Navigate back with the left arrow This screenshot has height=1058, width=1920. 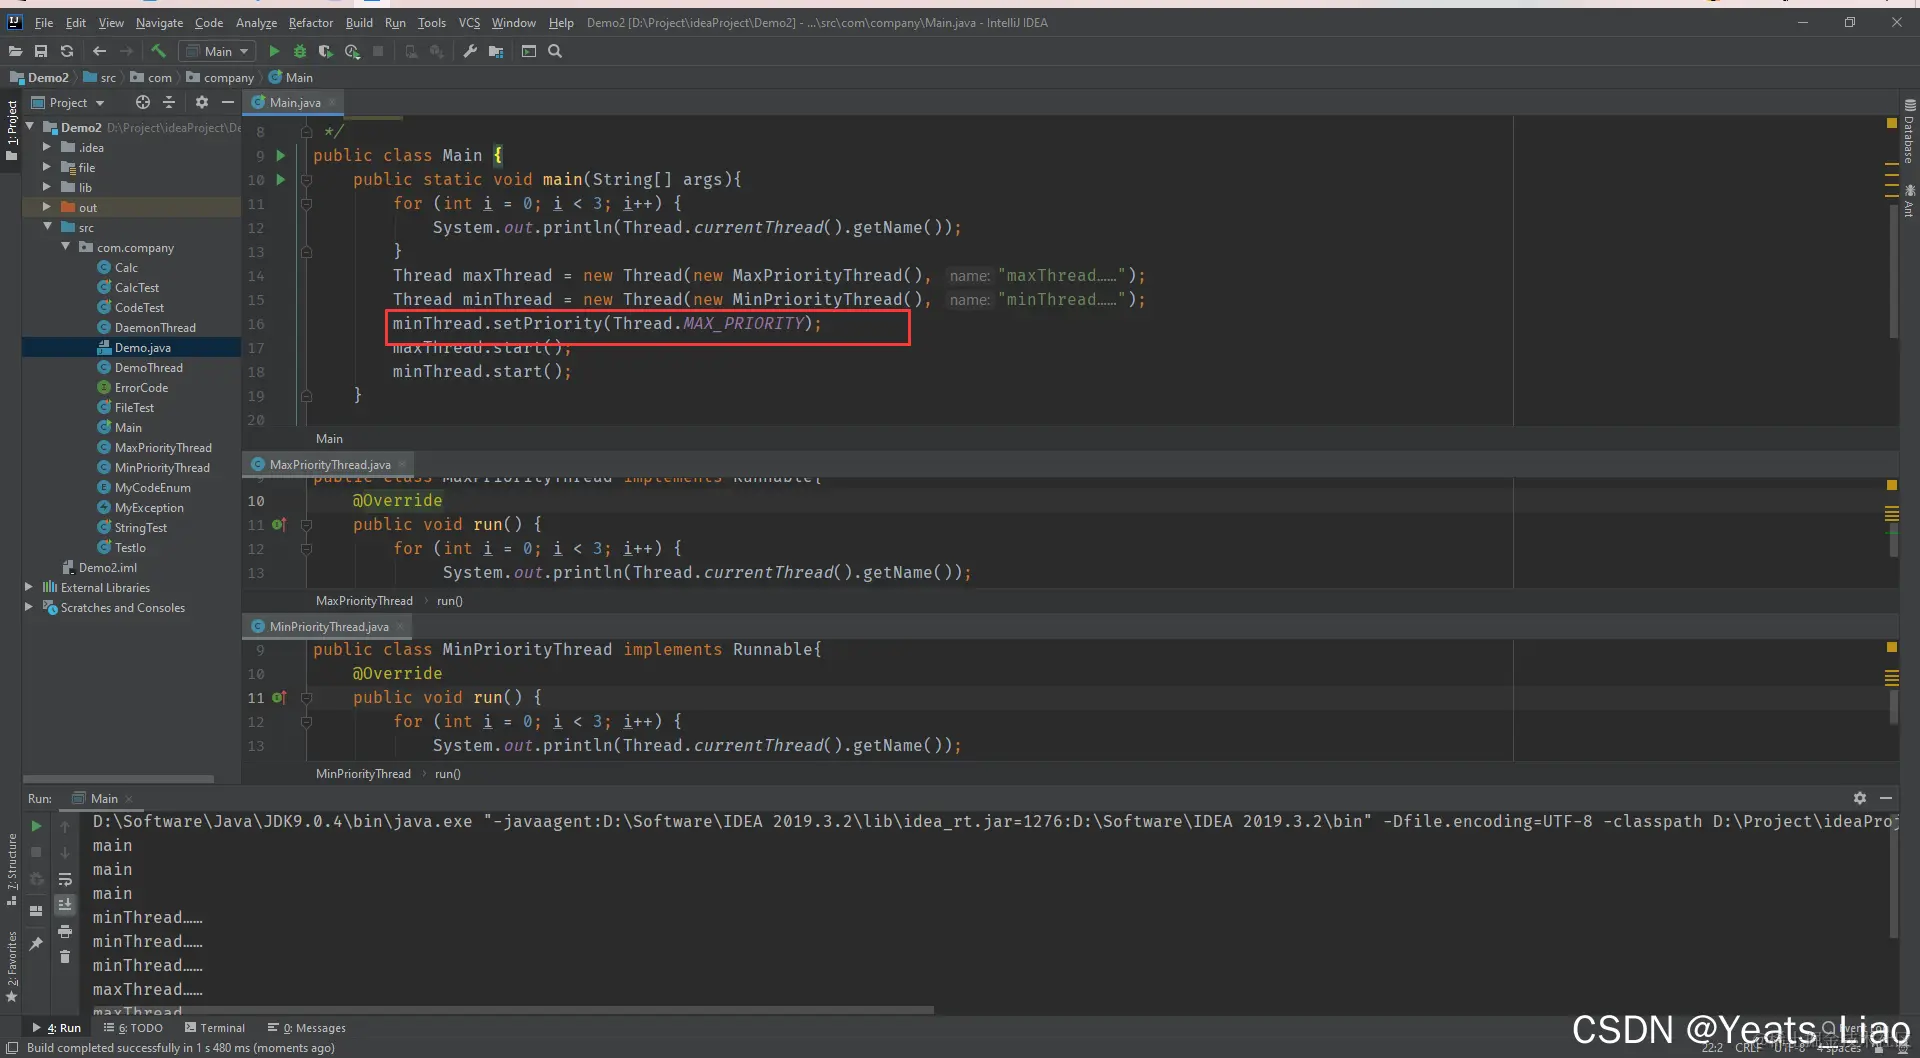pyautogui.click(x=99, y=51)
